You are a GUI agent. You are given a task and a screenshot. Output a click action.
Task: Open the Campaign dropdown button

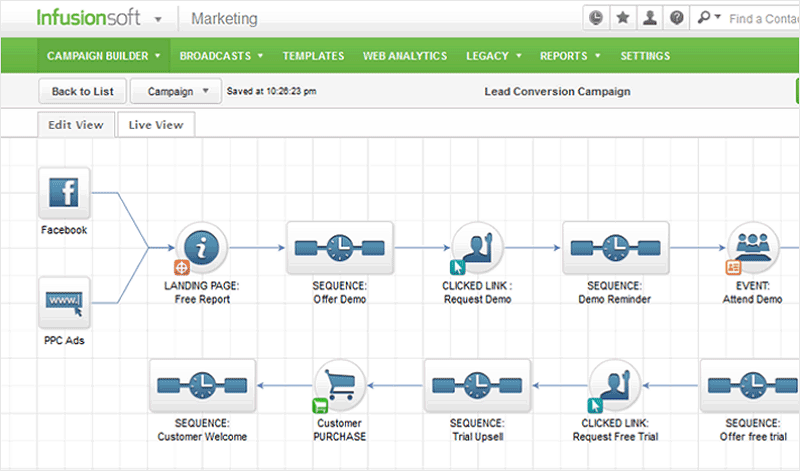176,91
